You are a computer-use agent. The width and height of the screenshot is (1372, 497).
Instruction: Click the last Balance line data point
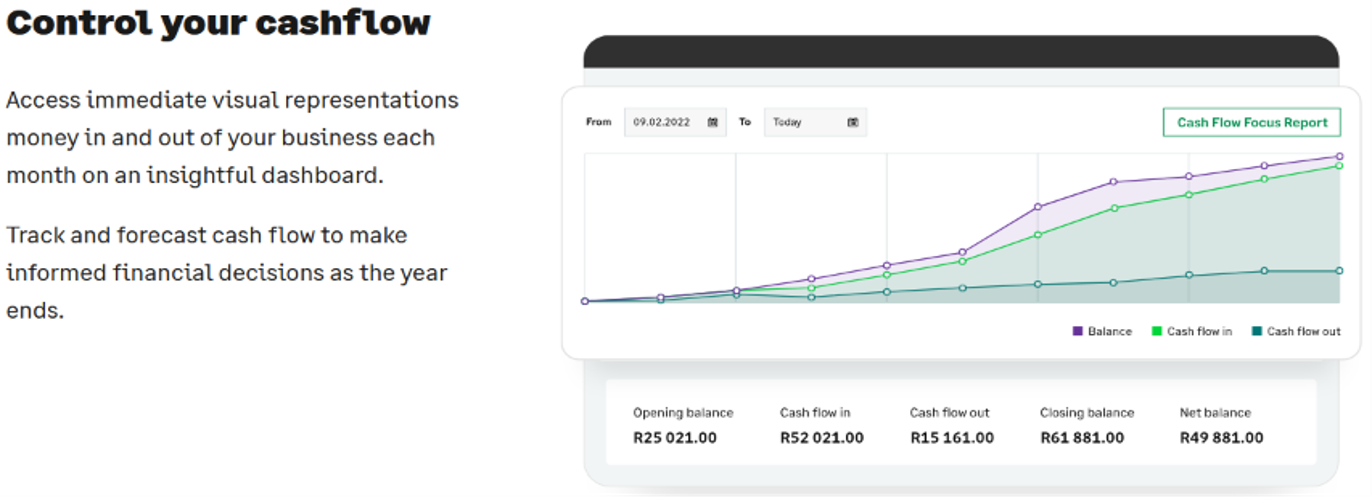pyautogui.click(x=1339, y=156)
